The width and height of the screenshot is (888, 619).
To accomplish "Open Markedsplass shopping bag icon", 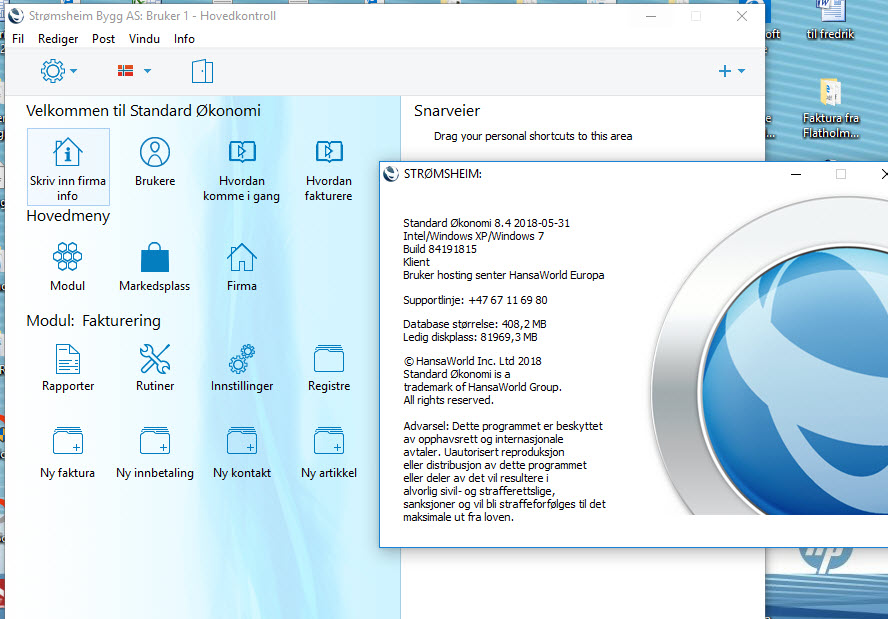I will tap(155, 258).
